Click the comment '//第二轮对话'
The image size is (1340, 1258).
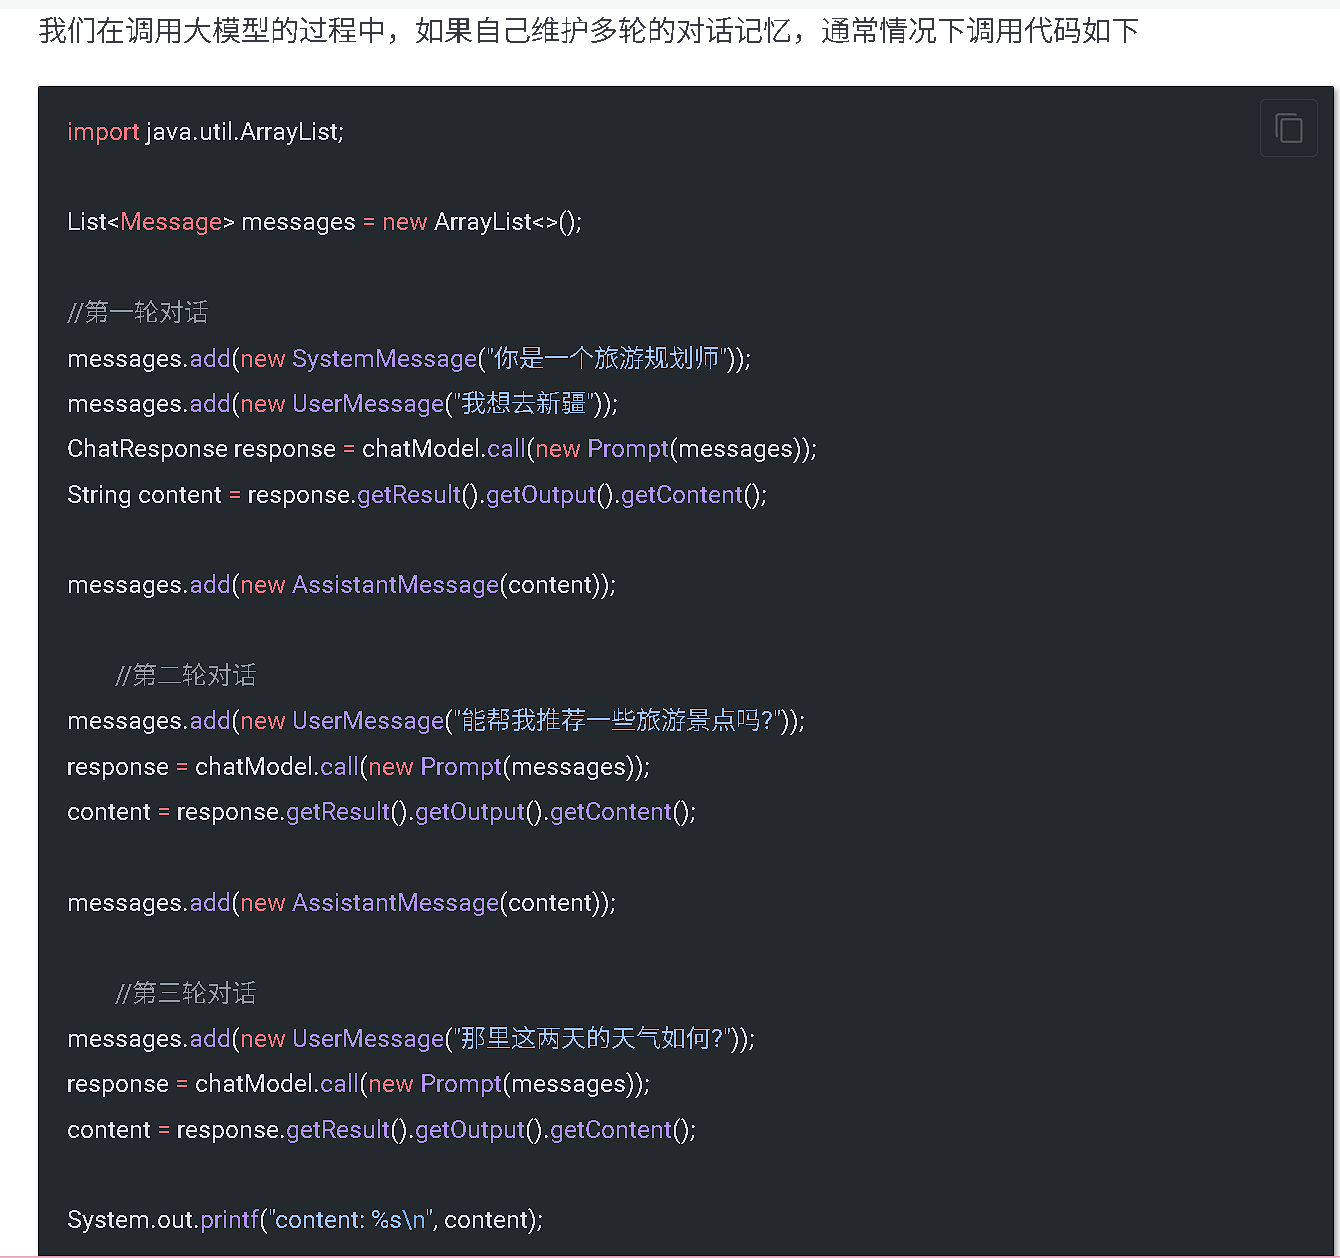tap(186, 675)
